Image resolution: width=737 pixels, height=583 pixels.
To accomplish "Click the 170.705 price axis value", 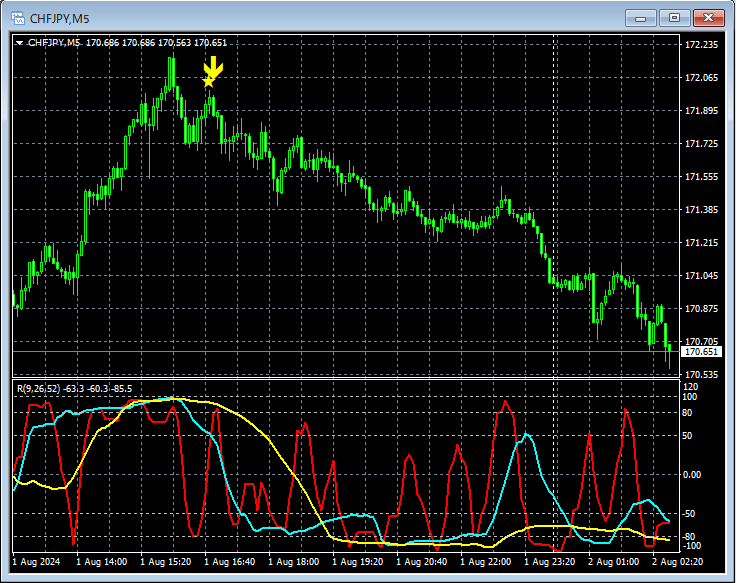I will (x=701, y=341).
